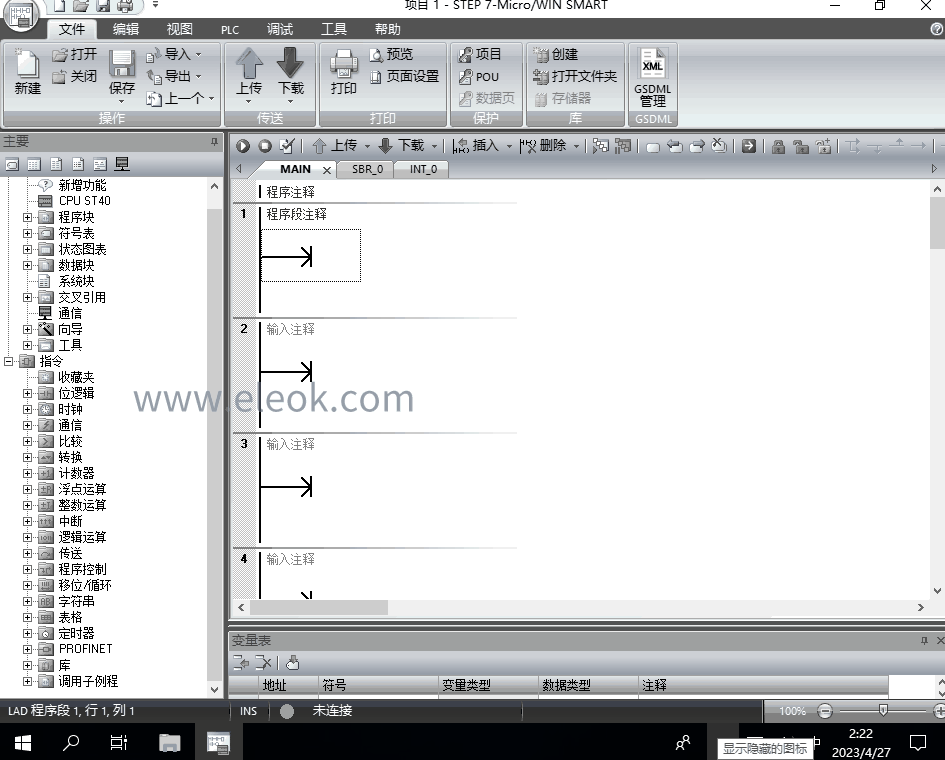Image resolution: width=945 pixels, height=760 pixels.
Task: Click 上传 in the editor toolbar
Action: click(x=336, y=146)
